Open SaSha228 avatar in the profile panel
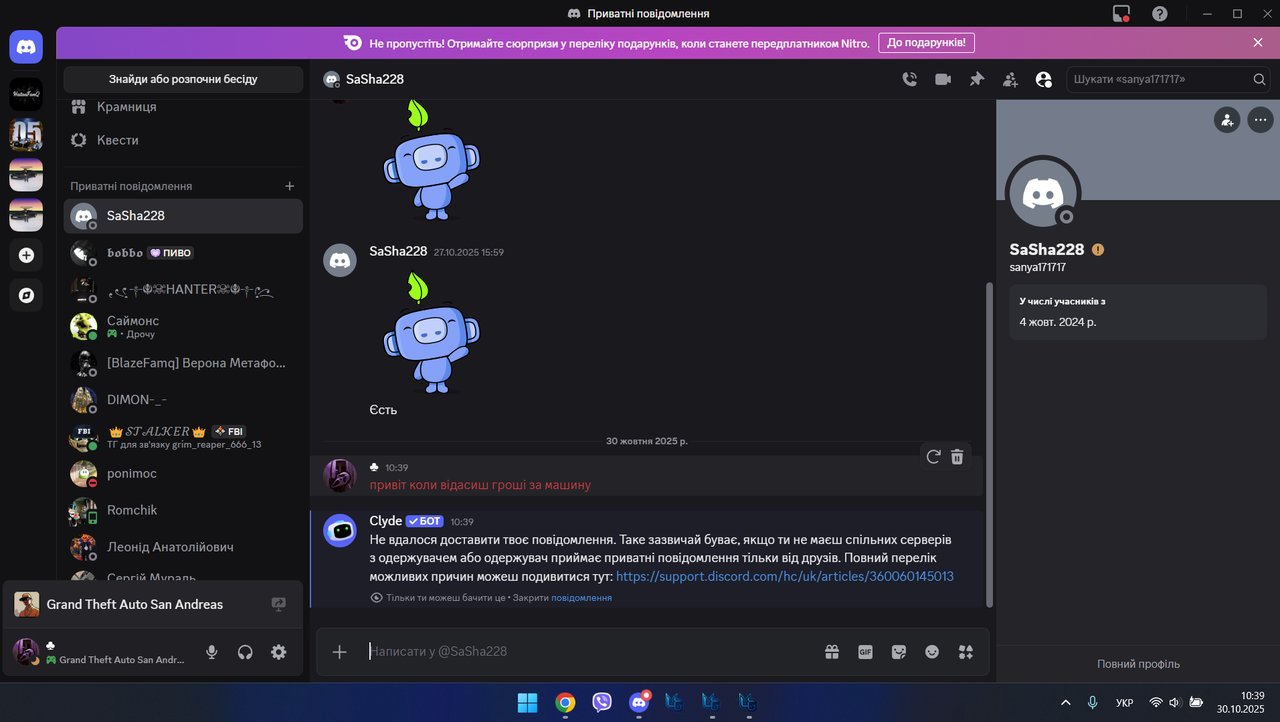Screen dimensions: 1280x722 tap(1042, 192)
